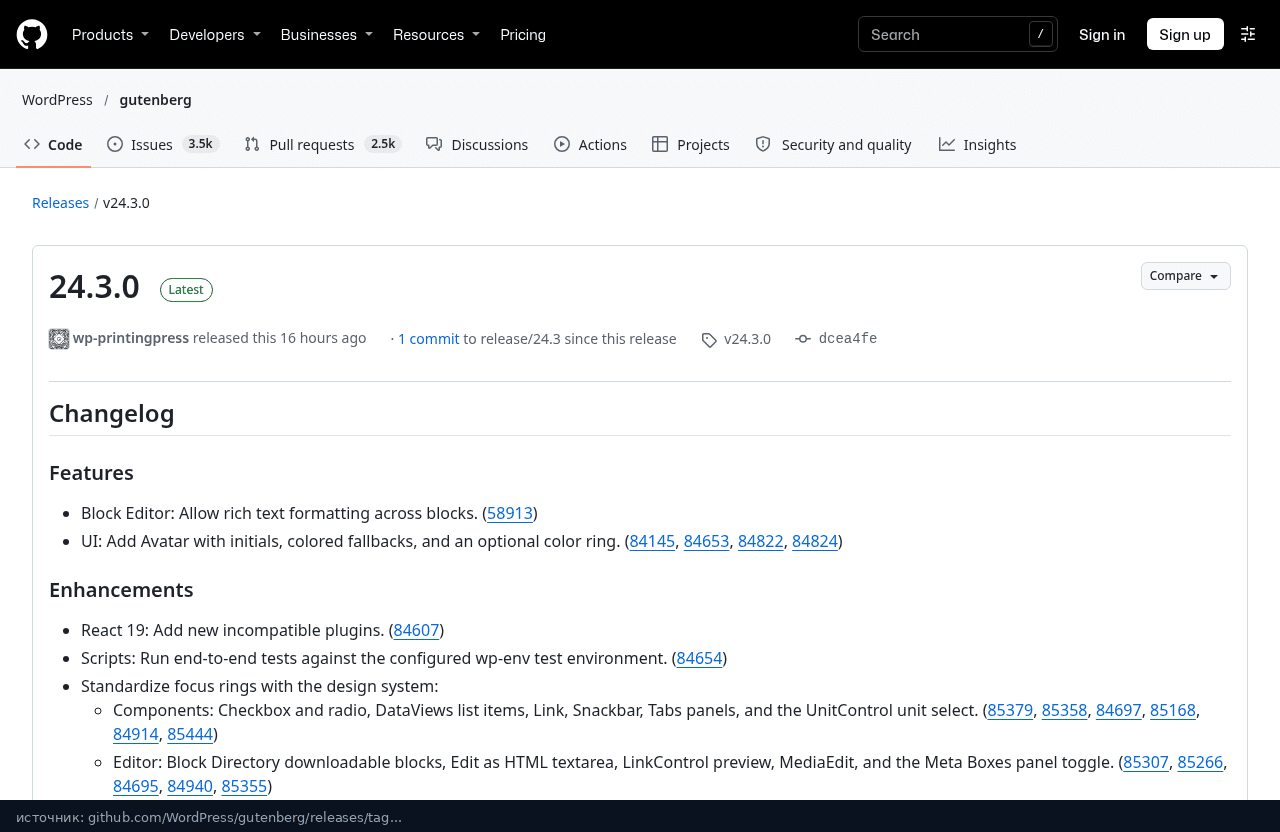Open the dcea4fe commit hash
The height and width of the screenshot is (832, 1280).
tap(848, 339)
